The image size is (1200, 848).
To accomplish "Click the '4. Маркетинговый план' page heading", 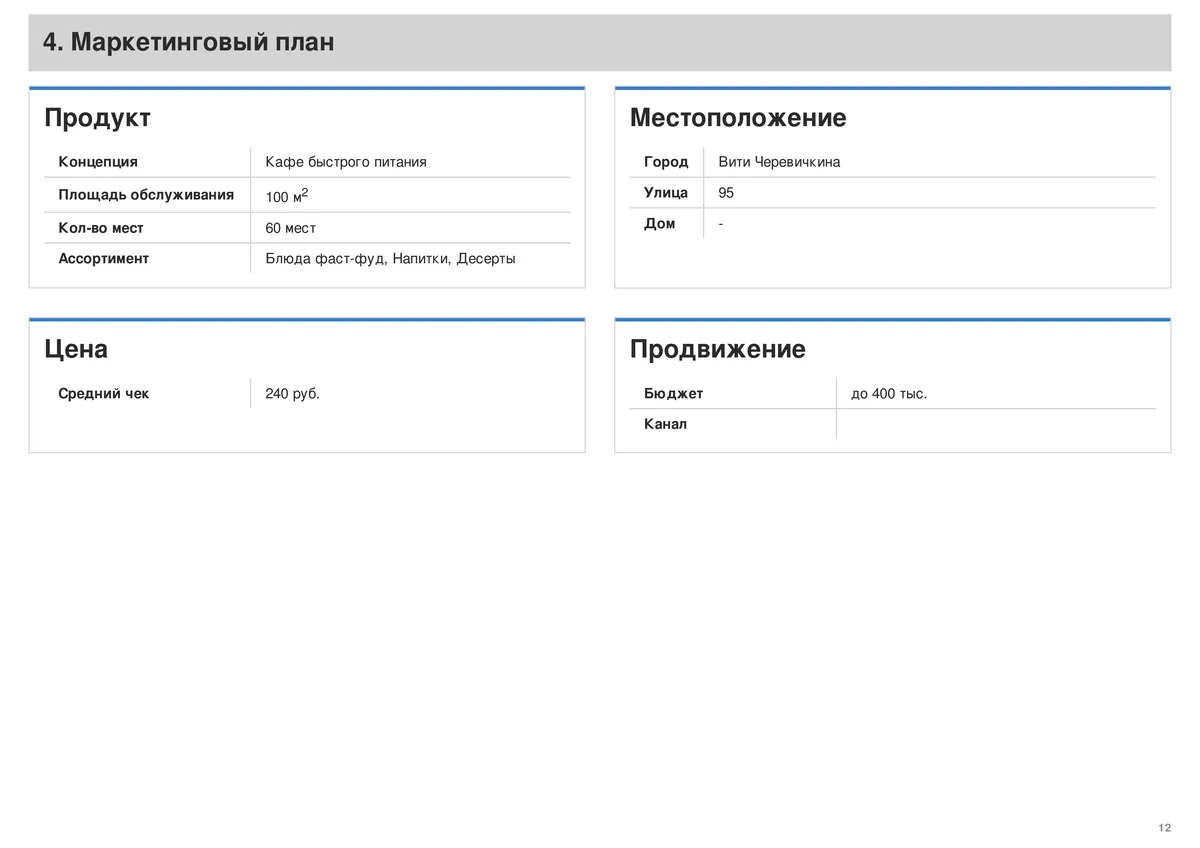I will (188, 43).
